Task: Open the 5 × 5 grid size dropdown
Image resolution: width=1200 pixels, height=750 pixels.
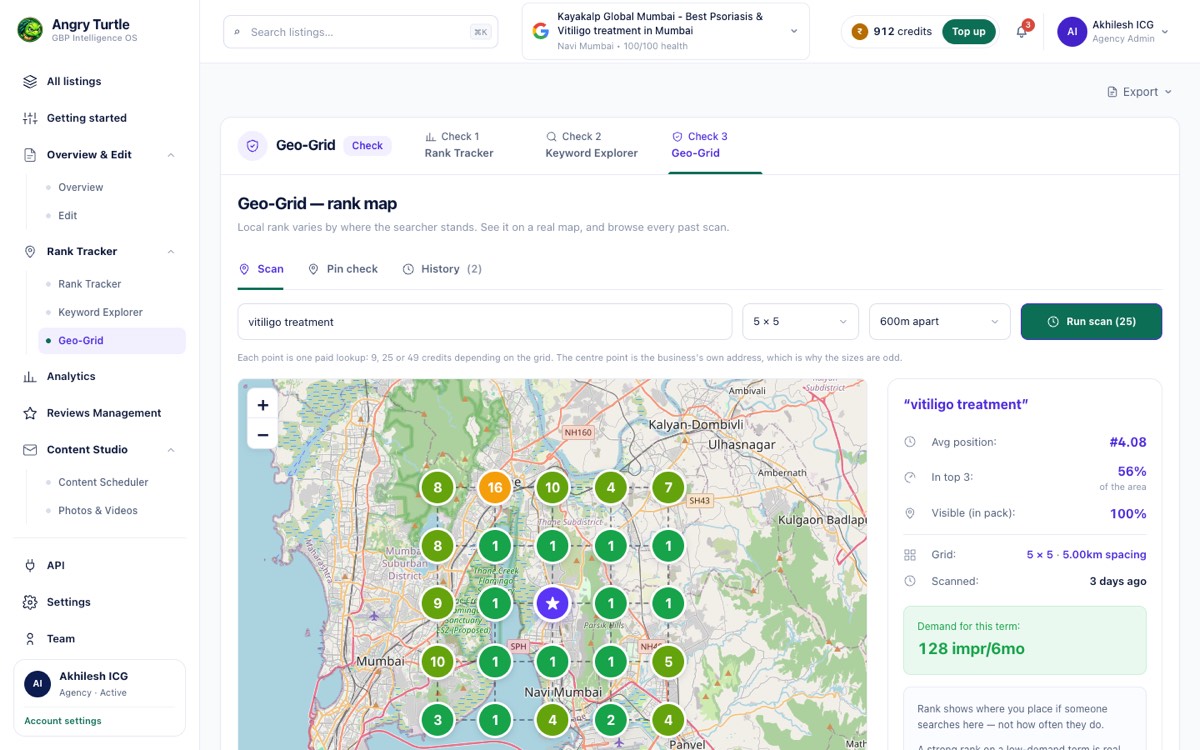Action: click(x=800, y=322)
